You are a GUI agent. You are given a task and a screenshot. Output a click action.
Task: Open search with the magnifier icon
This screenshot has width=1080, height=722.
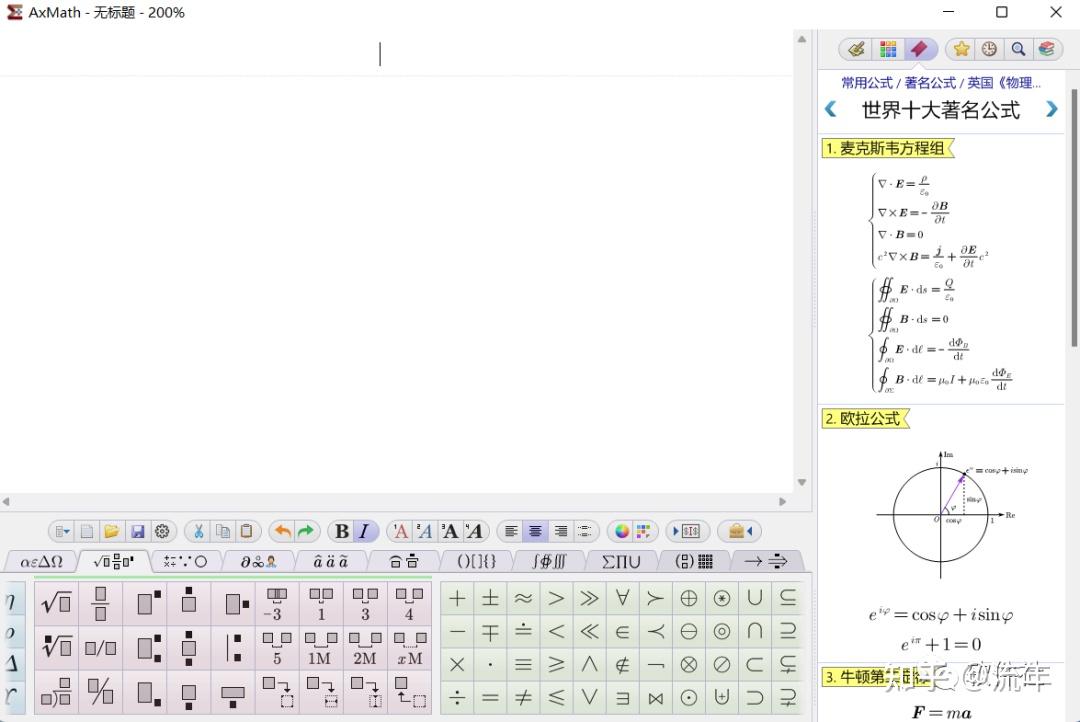pos(1018,49)
